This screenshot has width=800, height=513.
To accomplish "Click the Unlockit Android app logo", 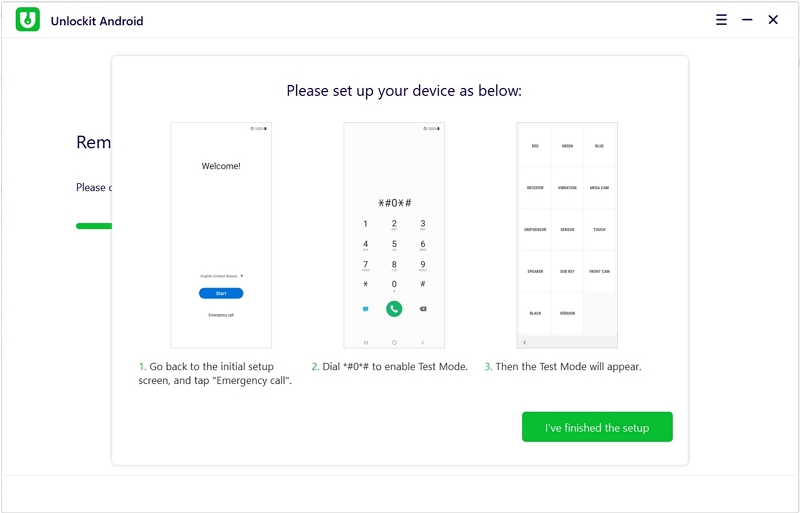I will pos(28,20).
